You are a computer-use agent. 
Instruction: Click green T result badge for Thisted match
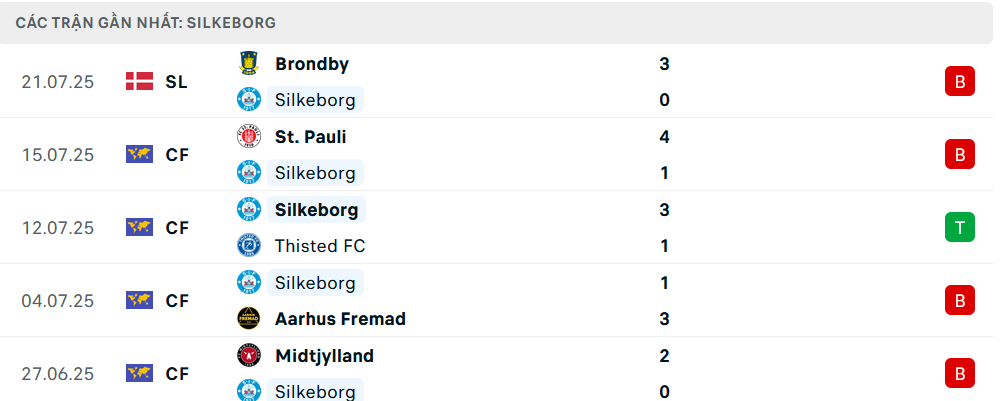pyautogui.click(x=960, y=227)
